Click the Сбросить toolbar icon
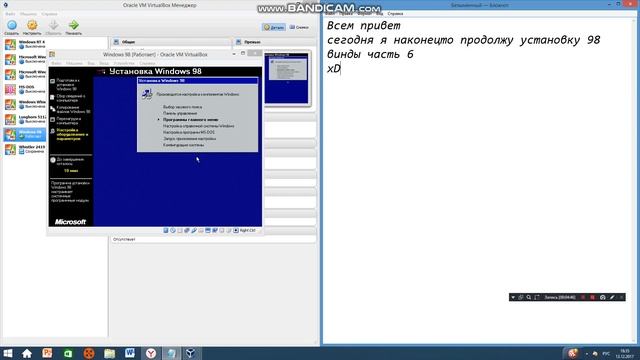The width and height of the screenshot is (640, 360). click(x=53, y=27)
